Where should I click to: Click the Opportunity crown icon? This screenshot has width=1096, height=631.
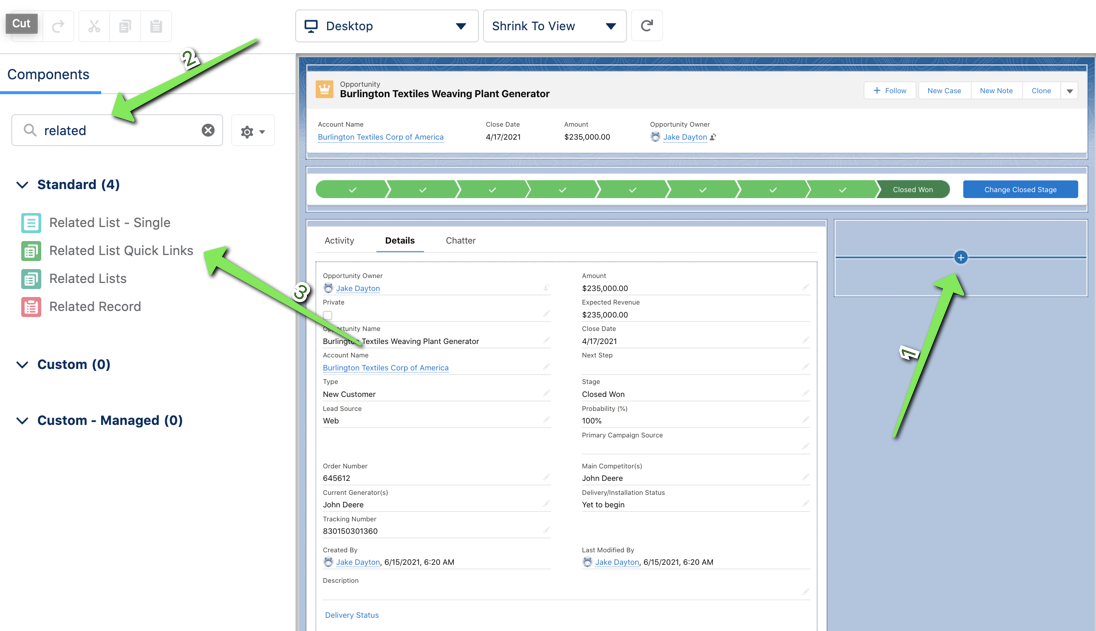pyautogui.click(x=324, y=89)
